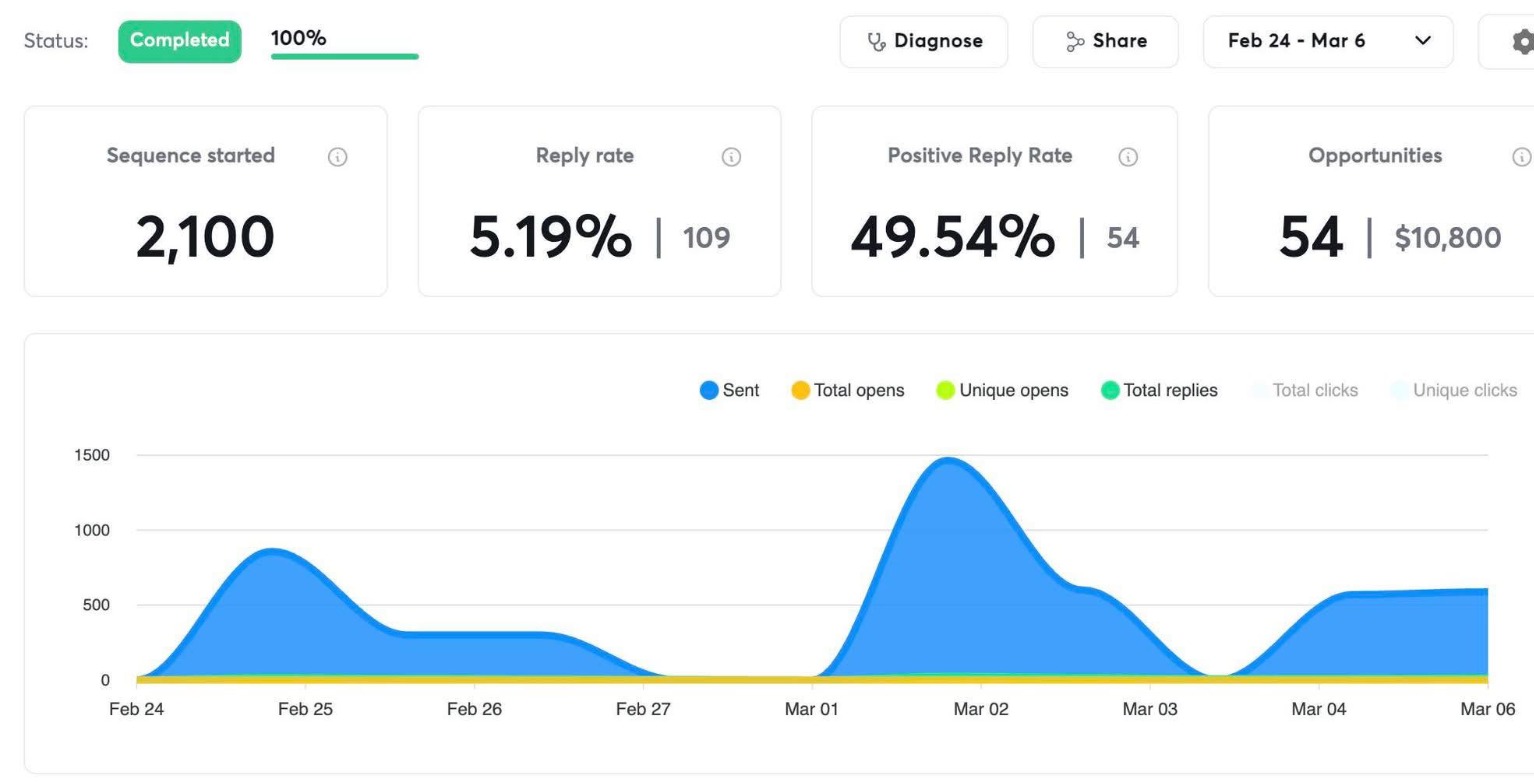Toggle the Total opens legend series
This screenshot has height=783, width=1534.
[x=847, y=390]
